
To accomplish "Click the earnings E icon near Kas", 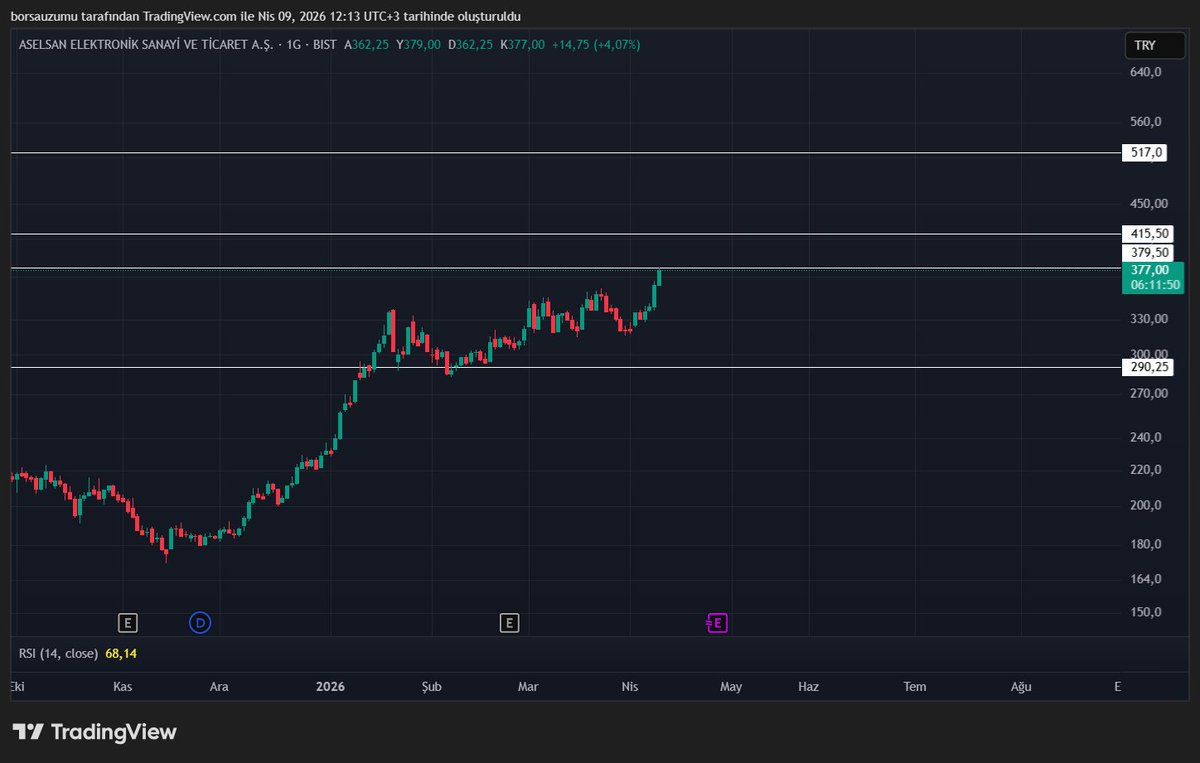I will tap(127, 623).
